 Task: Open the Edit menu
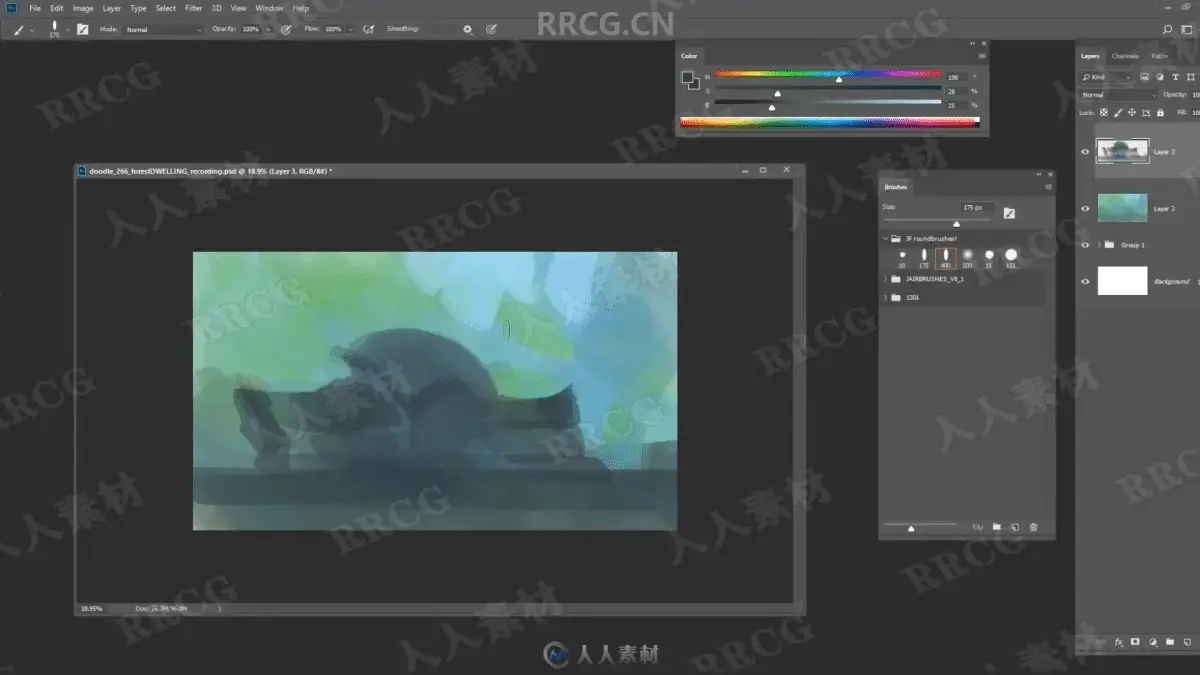57,8
